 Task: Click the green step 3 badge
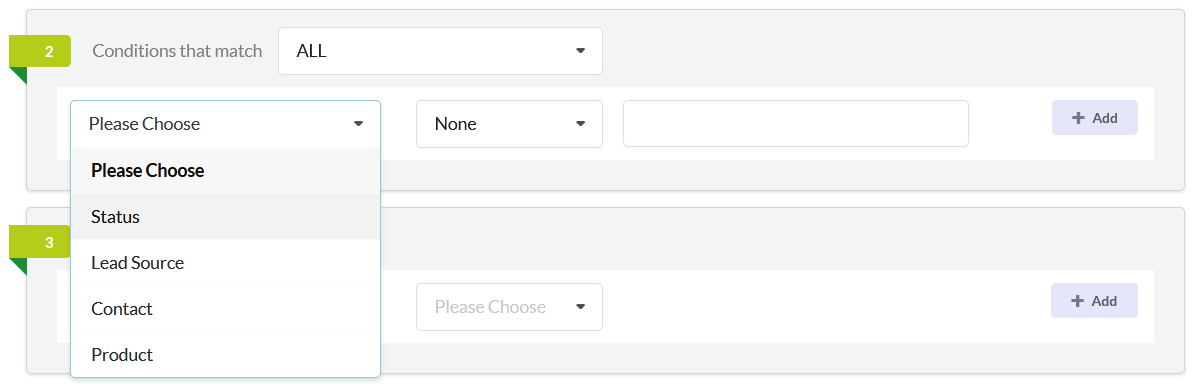(40, 243)
